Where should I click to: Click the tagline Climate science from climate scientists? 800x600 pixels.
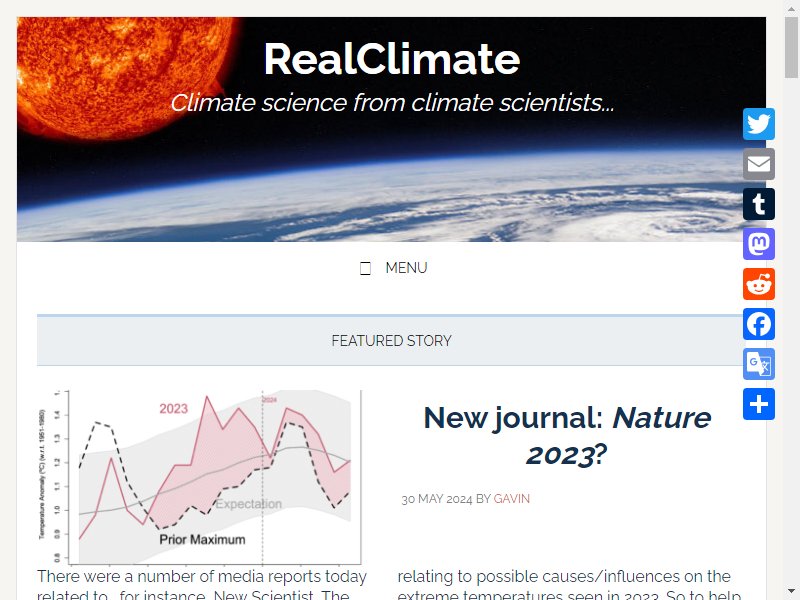click(392, 103)
